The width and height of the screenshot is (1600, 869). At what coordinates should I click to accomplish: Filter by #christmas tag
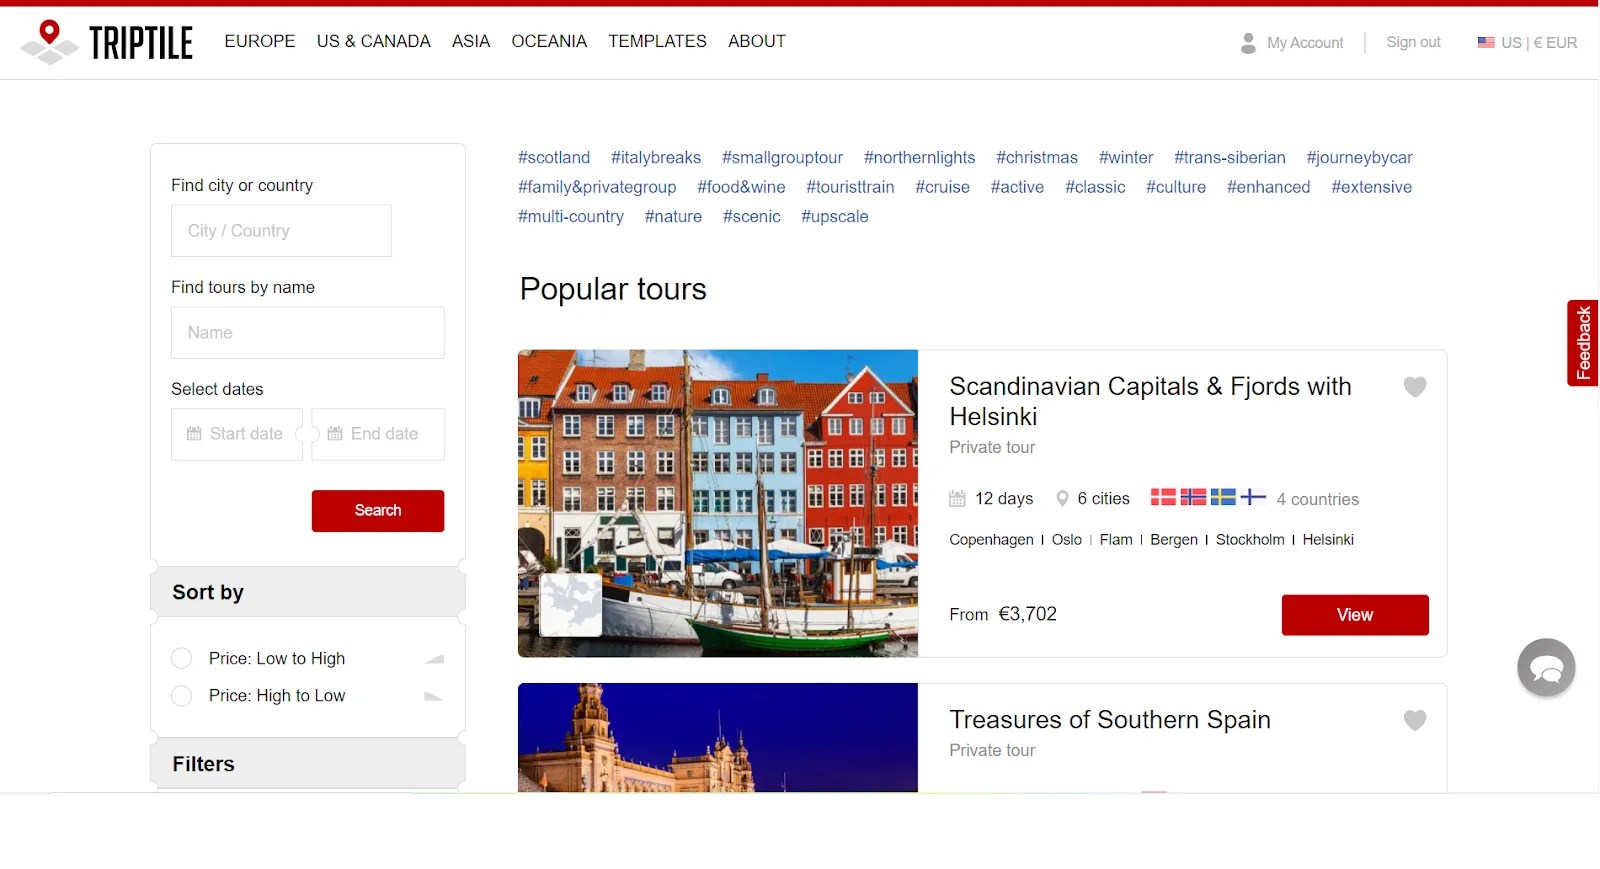point(1037,158)
